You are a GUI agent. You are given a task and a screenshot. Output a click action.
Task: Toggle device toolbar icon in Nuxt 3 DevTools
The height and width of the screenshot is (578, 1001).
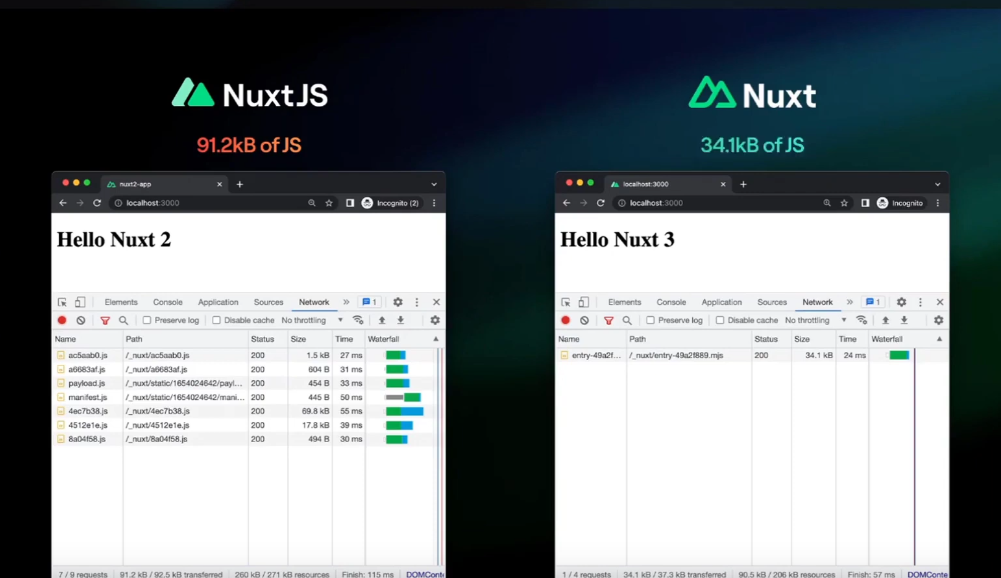583,302
